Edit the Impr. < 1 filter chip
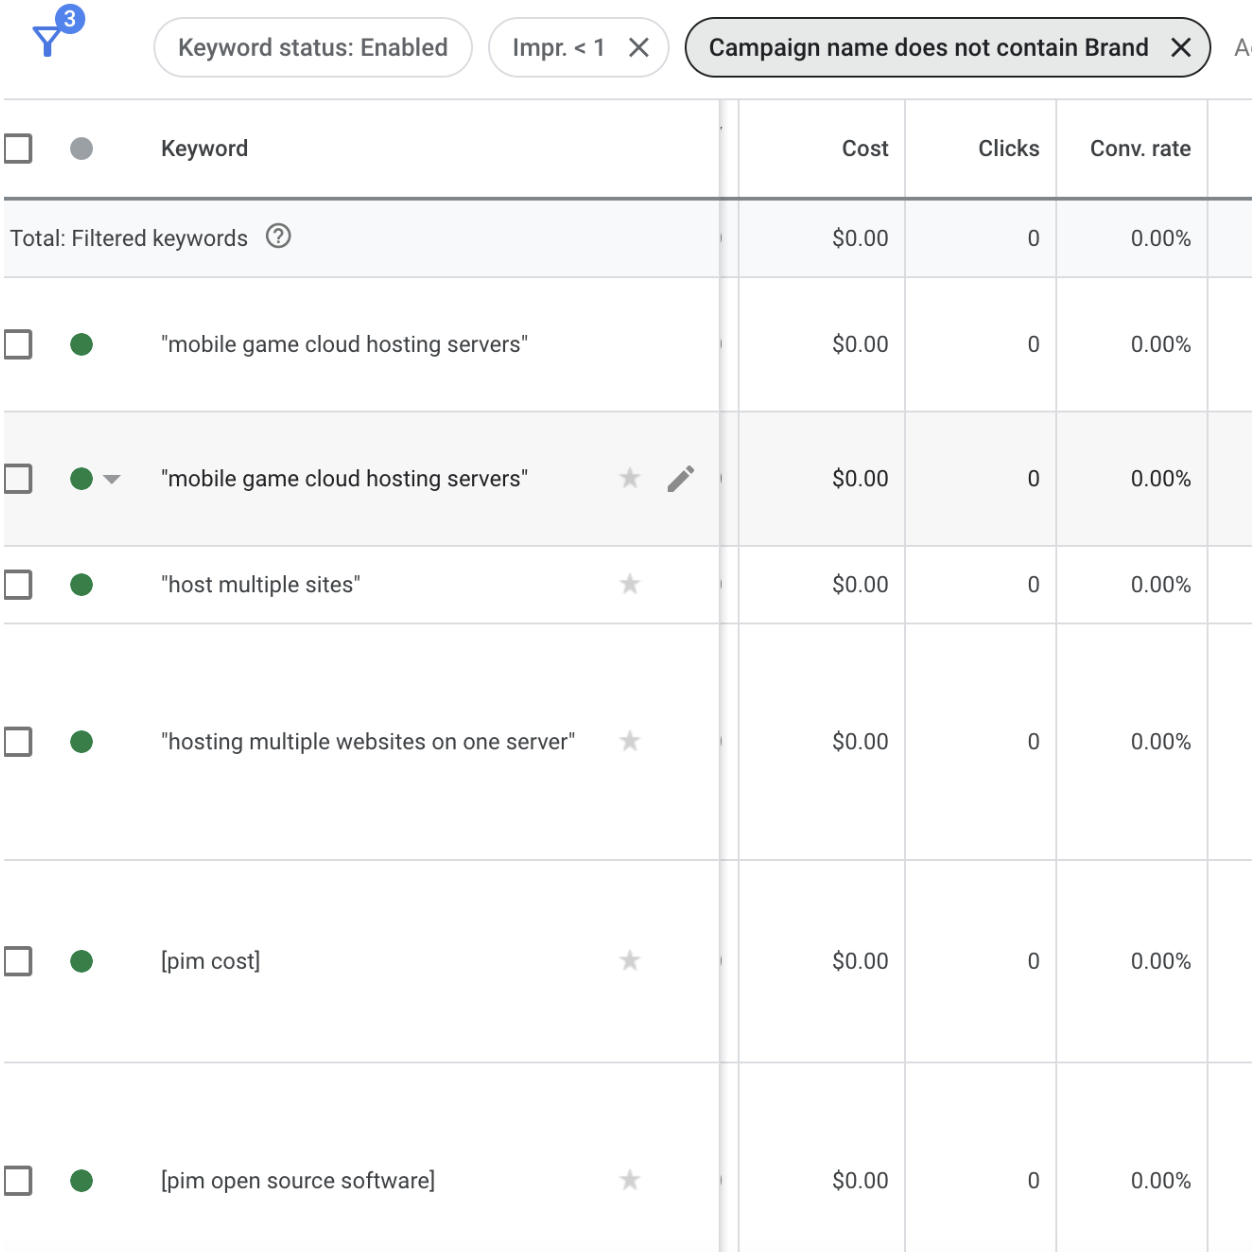Screen dimensions: 1256x1252 558,48
